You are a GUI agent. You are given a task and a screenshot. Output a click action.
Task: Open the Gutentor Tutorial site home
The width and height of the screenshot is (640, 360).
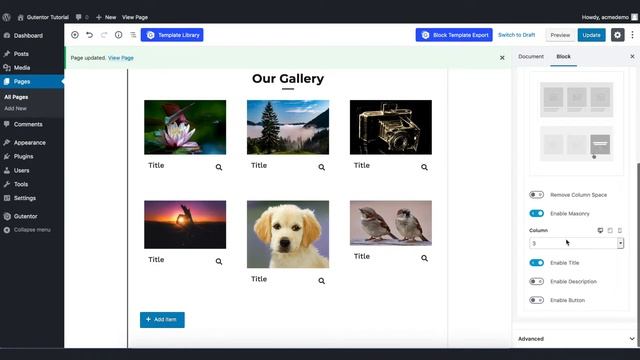coord(43,17)
